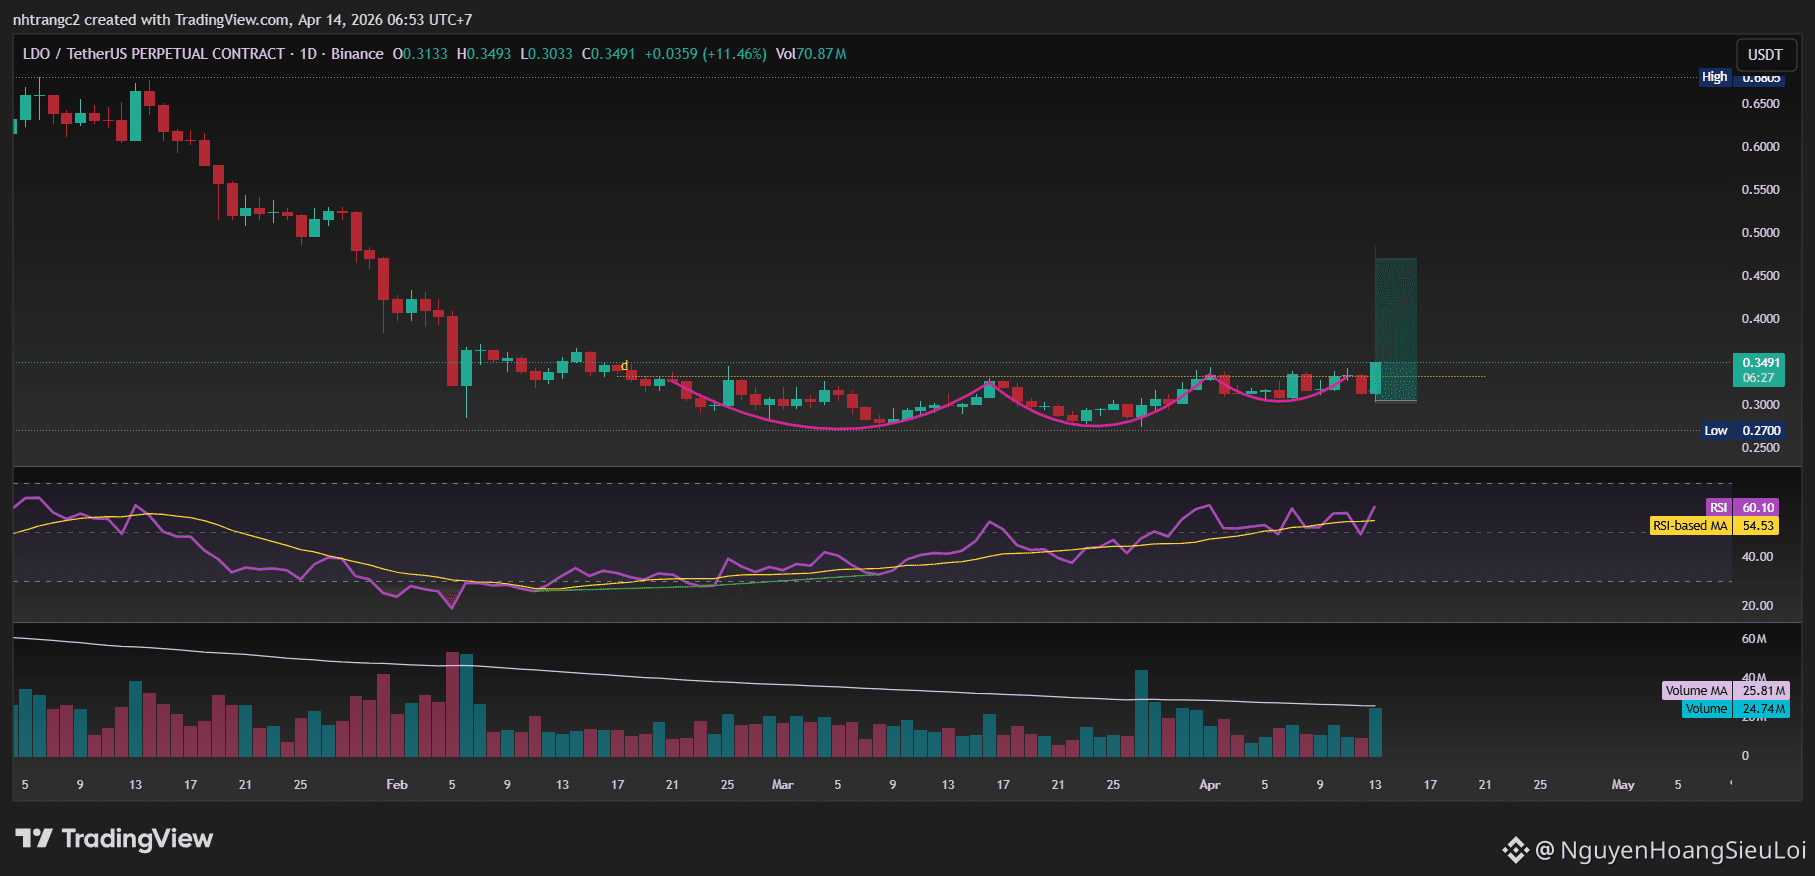
Task: Click the RSI-based MA value "54.53"
Action: point(1759,526)
